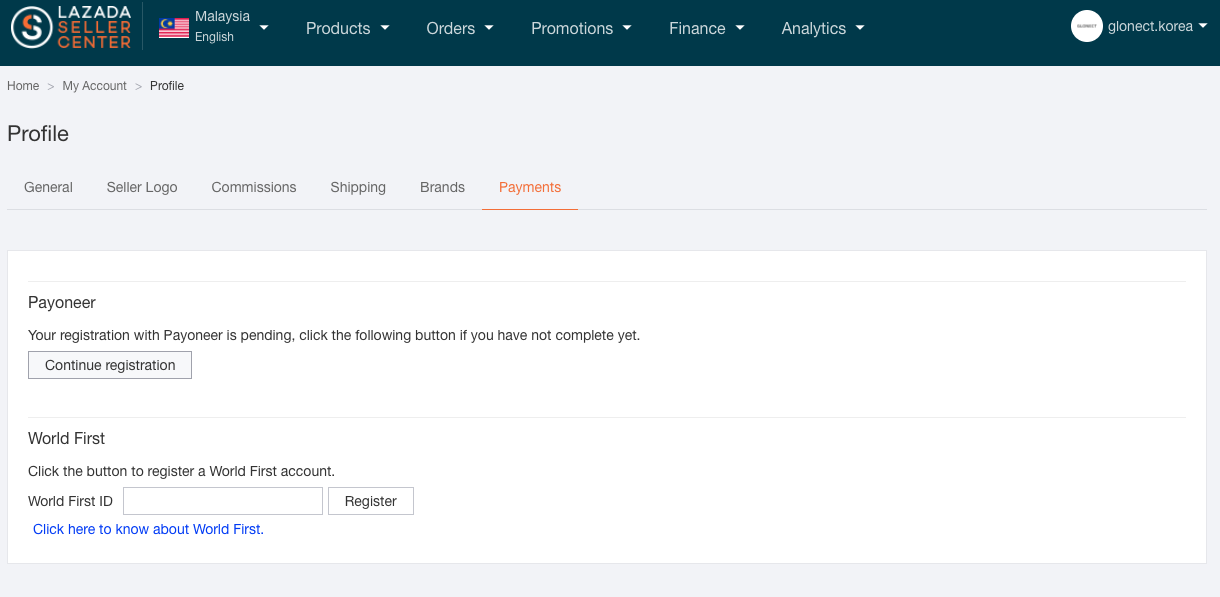Select the Profile breadcrumb item

167,86
